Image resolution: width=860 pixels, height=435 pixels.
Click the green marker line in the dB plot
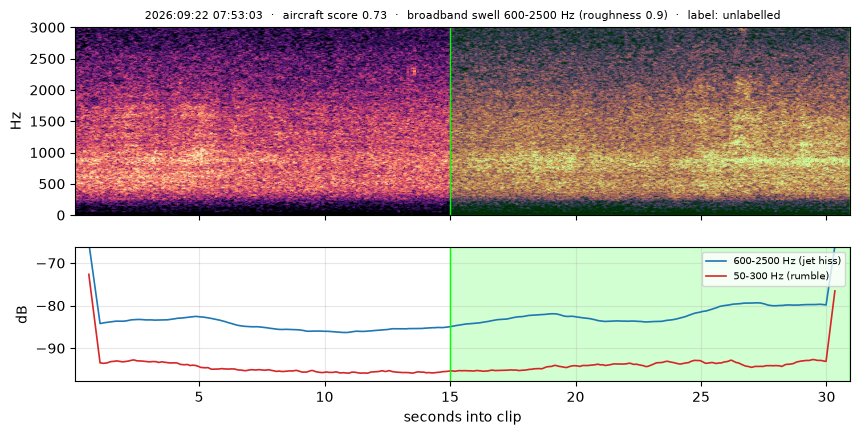[450, 314]
